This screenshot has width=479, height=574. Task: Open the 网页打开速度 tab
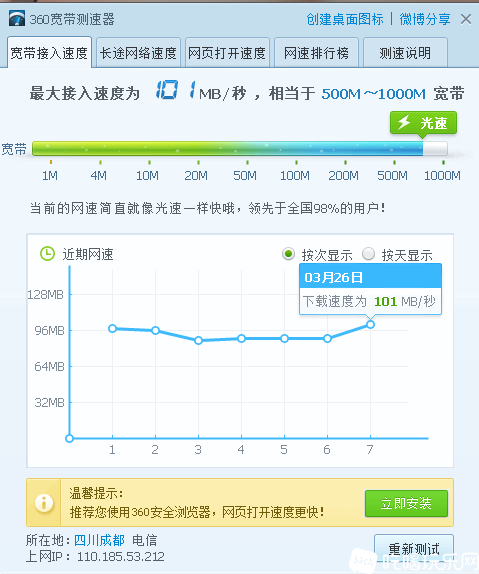coord(227,53)
